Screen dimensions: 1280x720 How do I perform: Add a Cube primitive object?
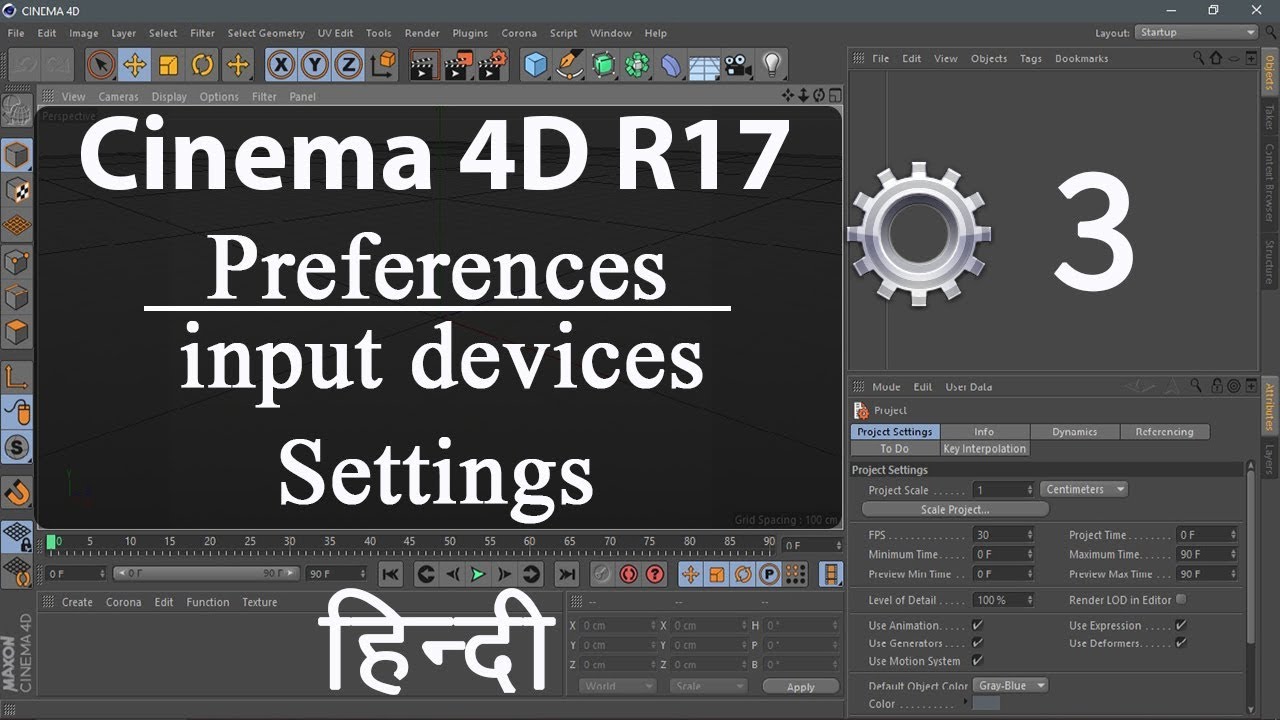coord(537,65)
